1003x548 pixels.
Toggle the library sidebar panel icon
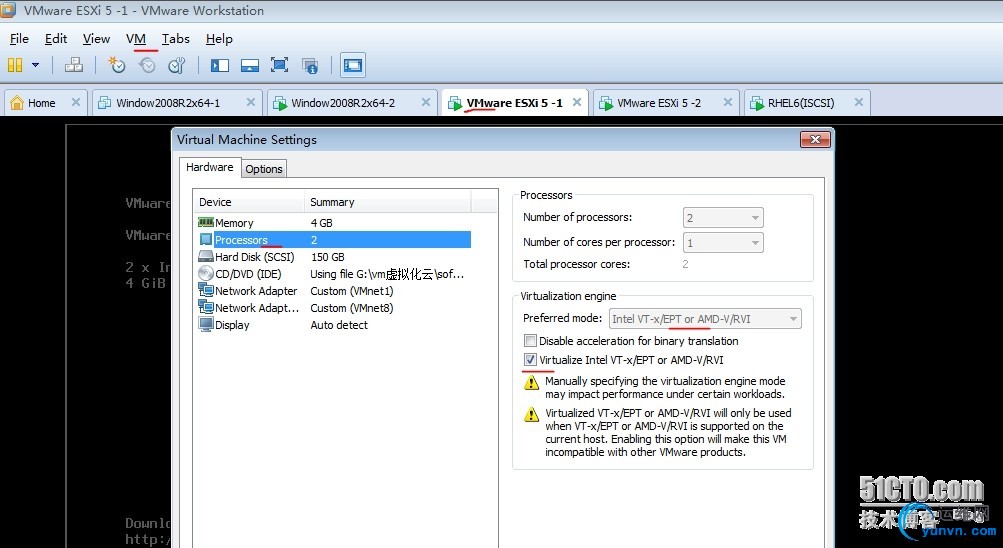[219, 65]
